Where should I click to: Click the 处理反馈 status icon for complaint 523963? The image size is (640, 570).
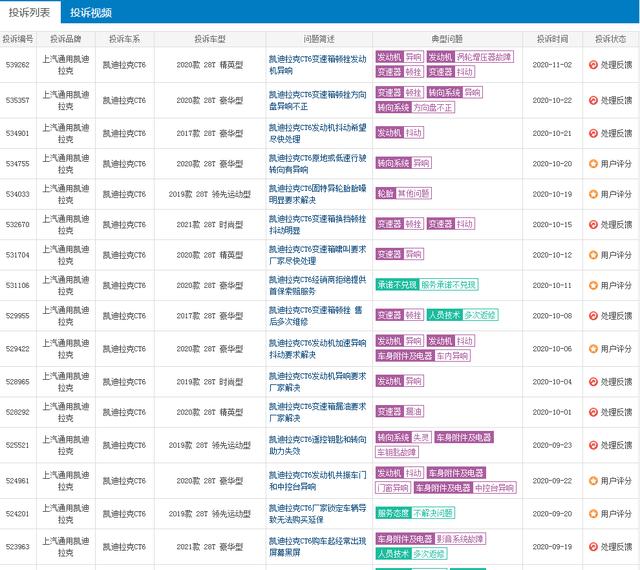pos(593,547)
